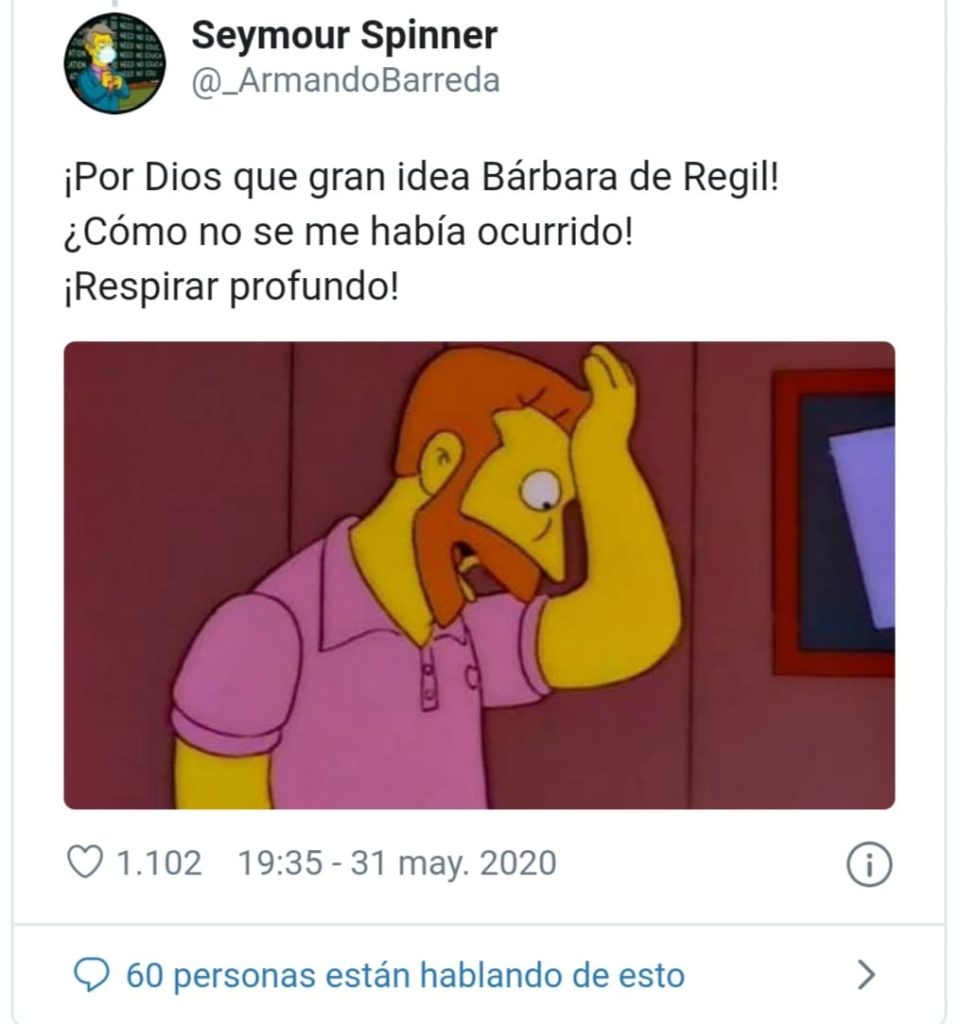Open the tweet info circle icon
Viewport: 960px width, 1024px height.
pos(869,864)
